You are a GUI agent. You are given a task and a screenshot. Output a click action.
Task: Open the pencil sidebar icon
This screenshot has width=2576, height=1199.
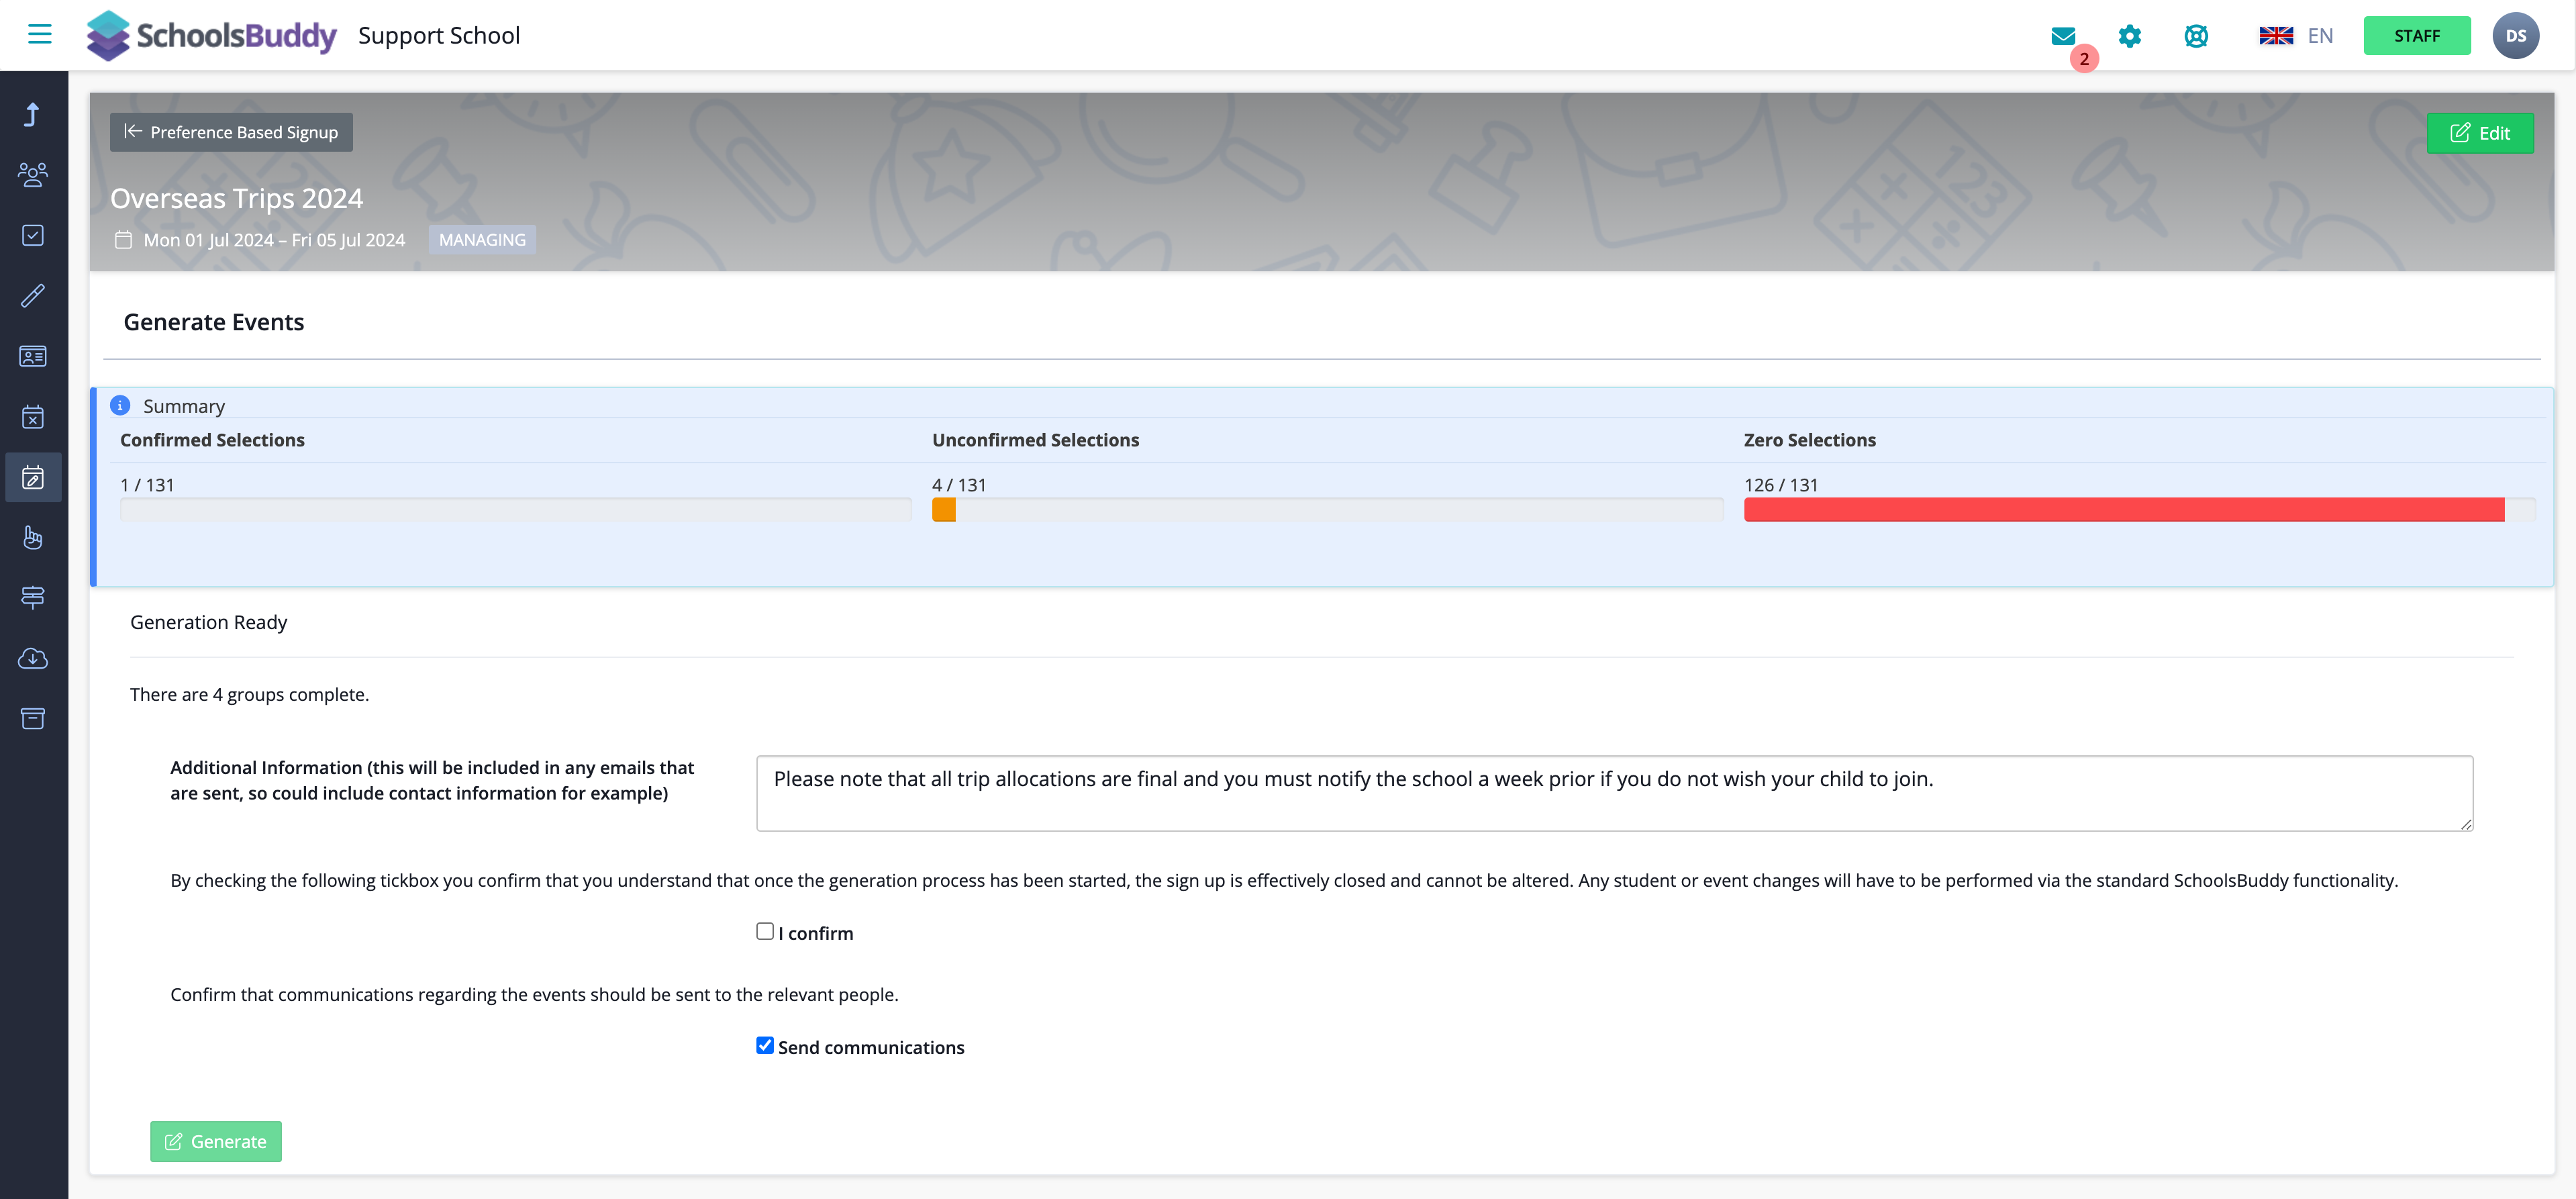[x=33, y=296]
